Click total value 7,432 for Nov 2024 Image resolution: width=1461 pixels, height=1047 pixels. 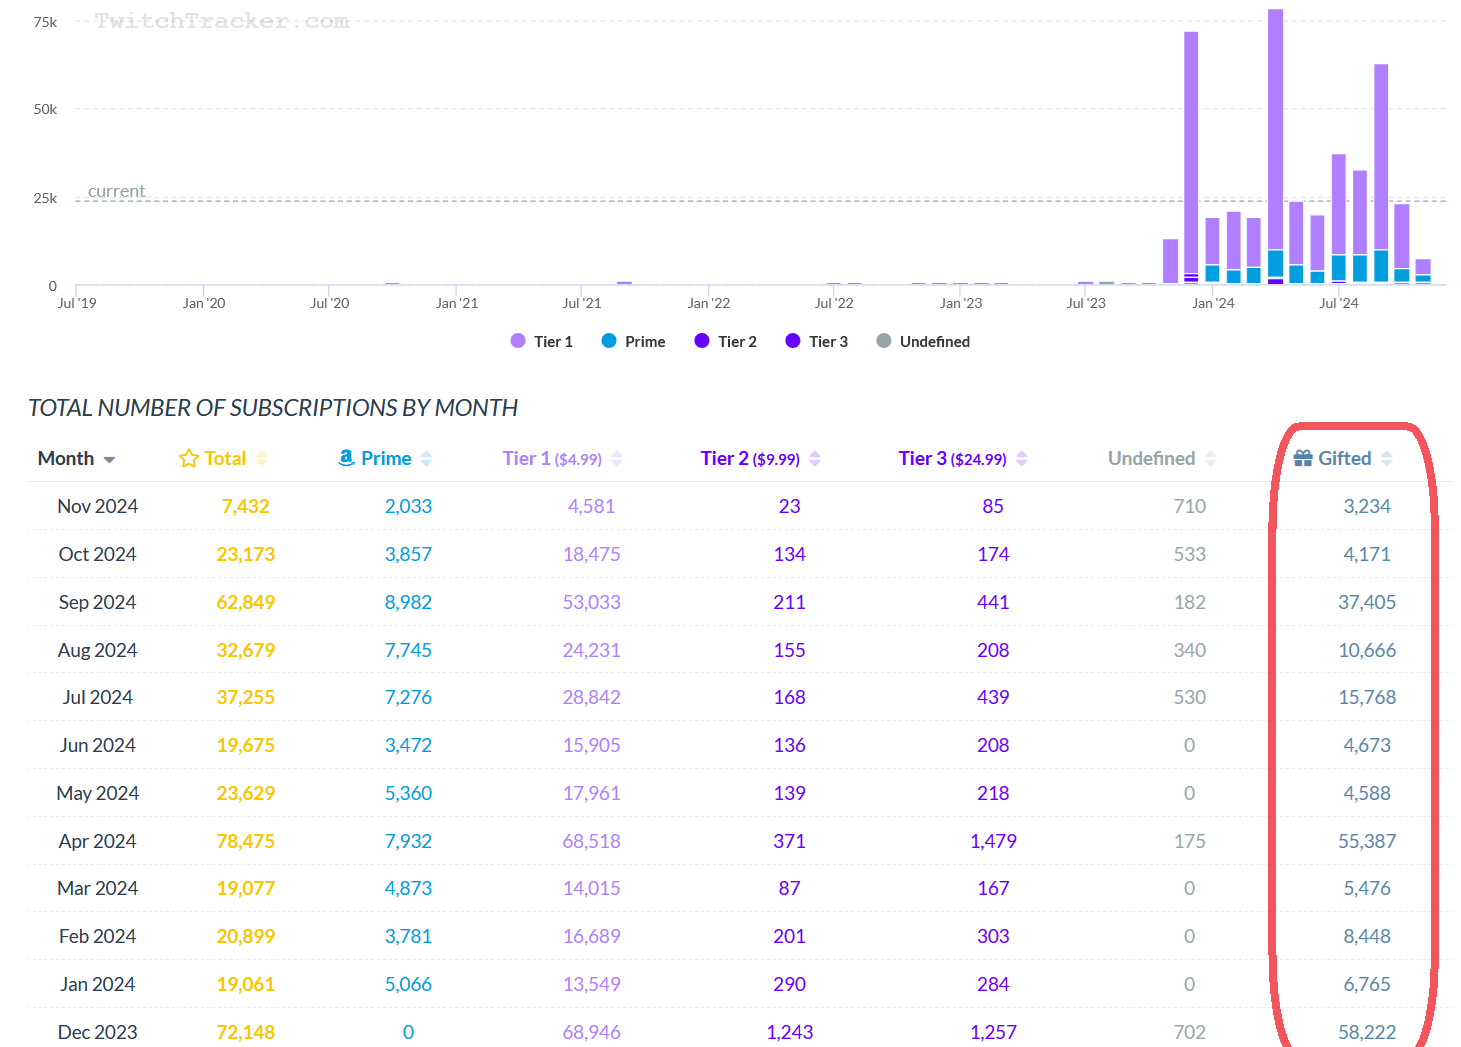coord(246,506)
